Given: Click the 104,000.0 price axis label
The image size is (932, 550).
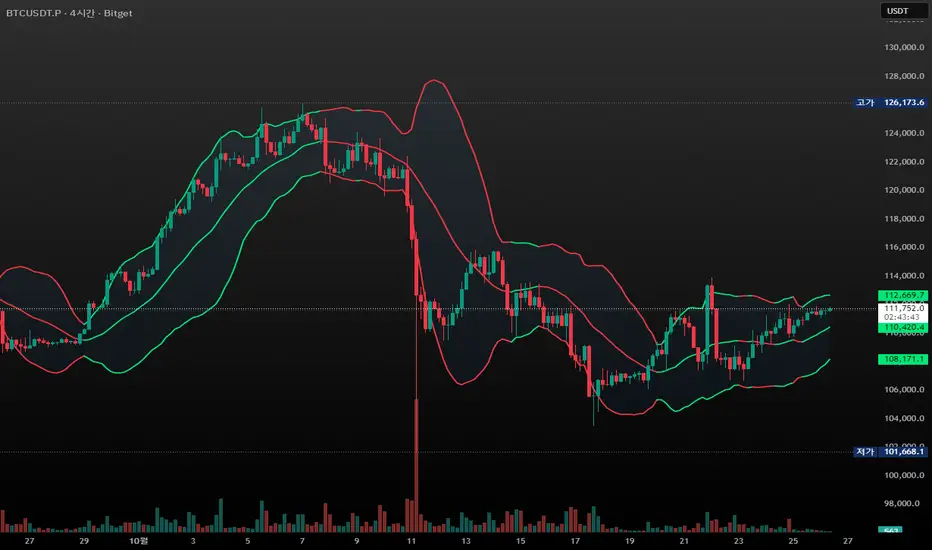Looking at the screenshot, I should pos(904,418).
